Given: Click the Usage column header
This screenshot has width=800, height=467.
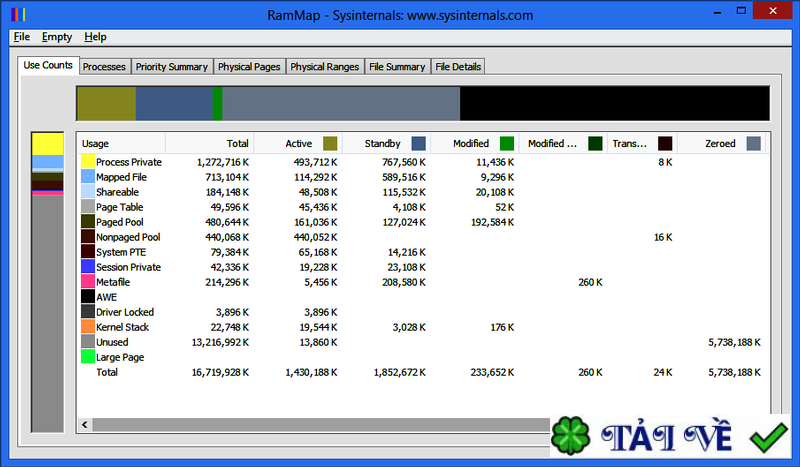Looking at the screenshot, I should pyautogui.click(x=121, y=143).
